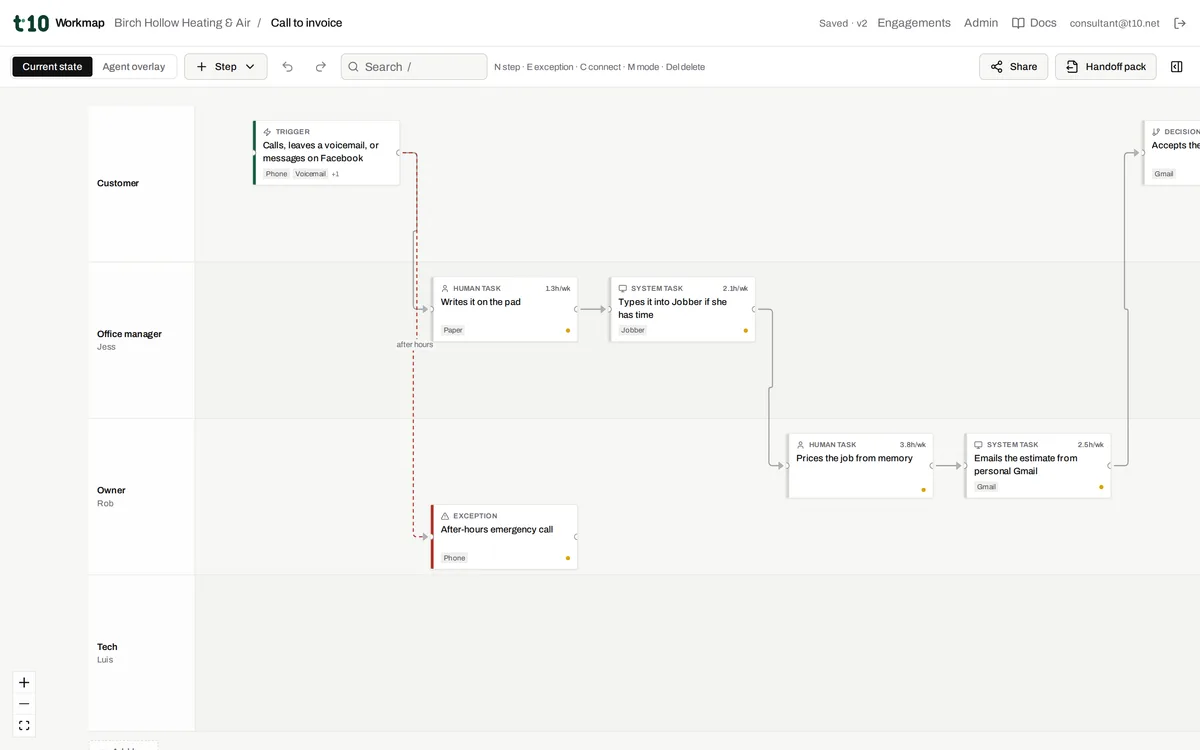Screen dimensions: 1200x750
Task: Click monitor icon on Emails the estimate card
Action: coord(979,445)
